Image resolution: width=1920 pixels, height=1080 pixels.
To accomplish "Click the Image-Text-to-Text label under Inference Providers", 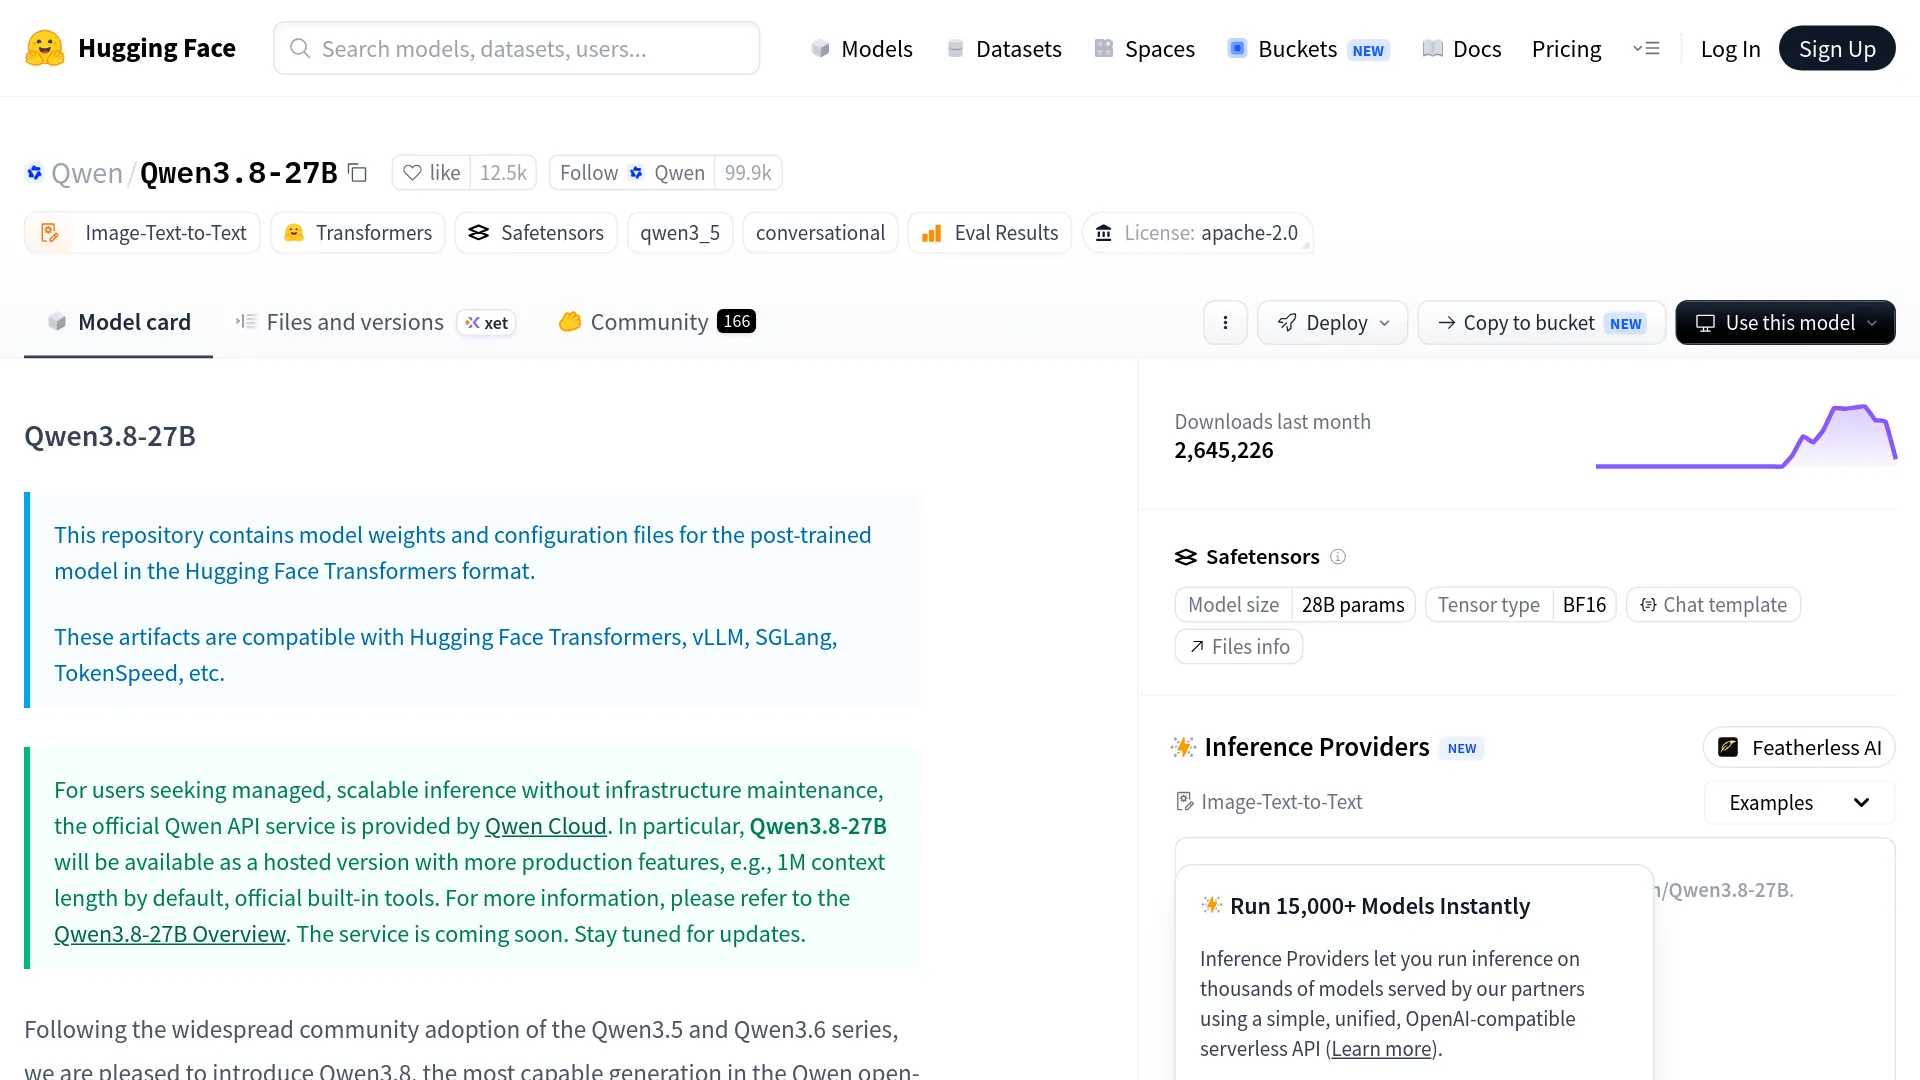I will point(1269,802).
